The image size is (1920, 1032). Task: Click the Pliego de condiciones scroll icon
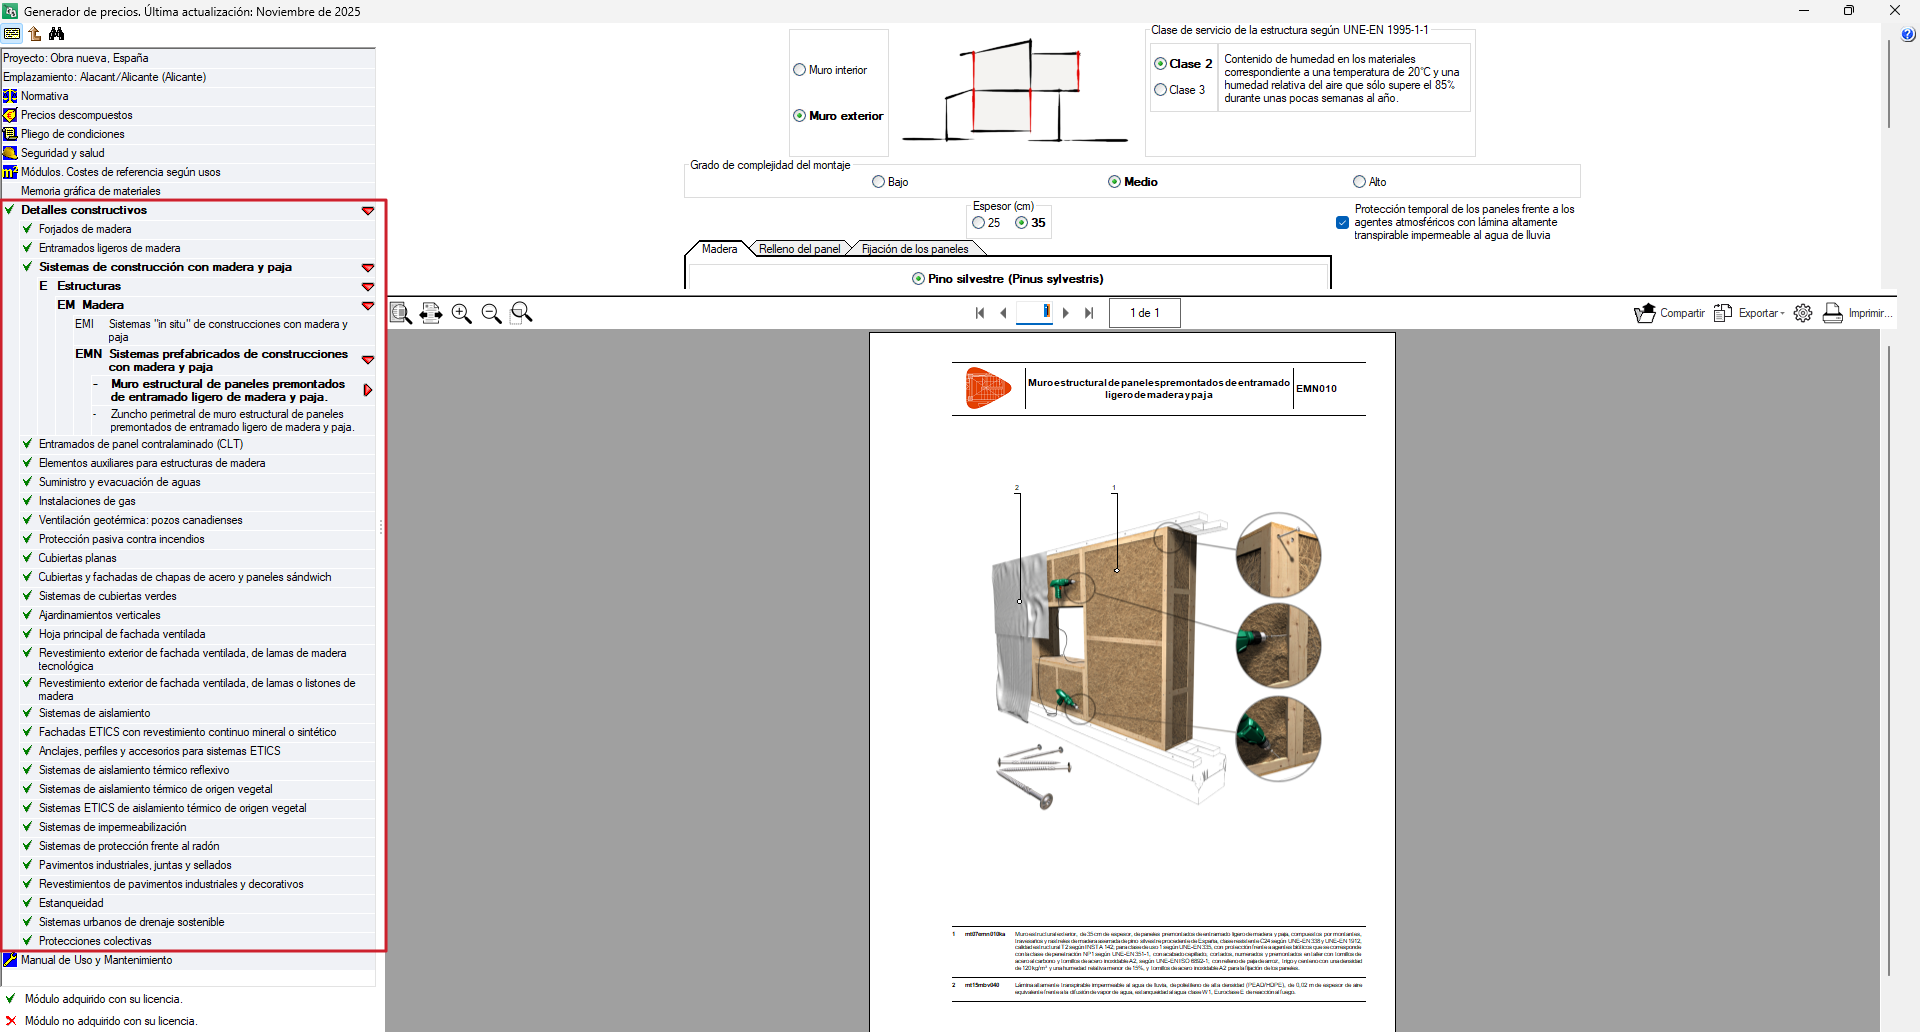pyautogui.click(x=10, y=134)
